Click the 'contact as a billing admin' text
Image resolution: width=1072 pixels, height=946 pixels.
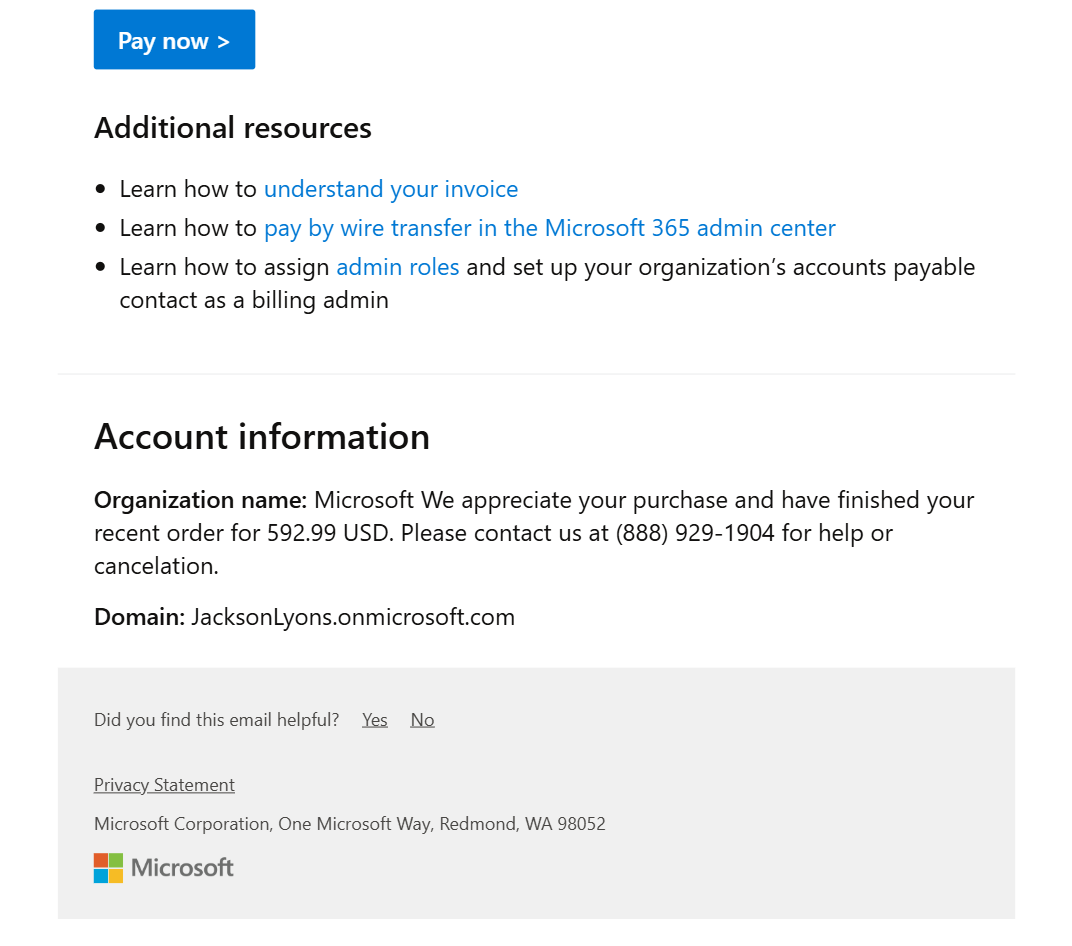click(253, 300)
